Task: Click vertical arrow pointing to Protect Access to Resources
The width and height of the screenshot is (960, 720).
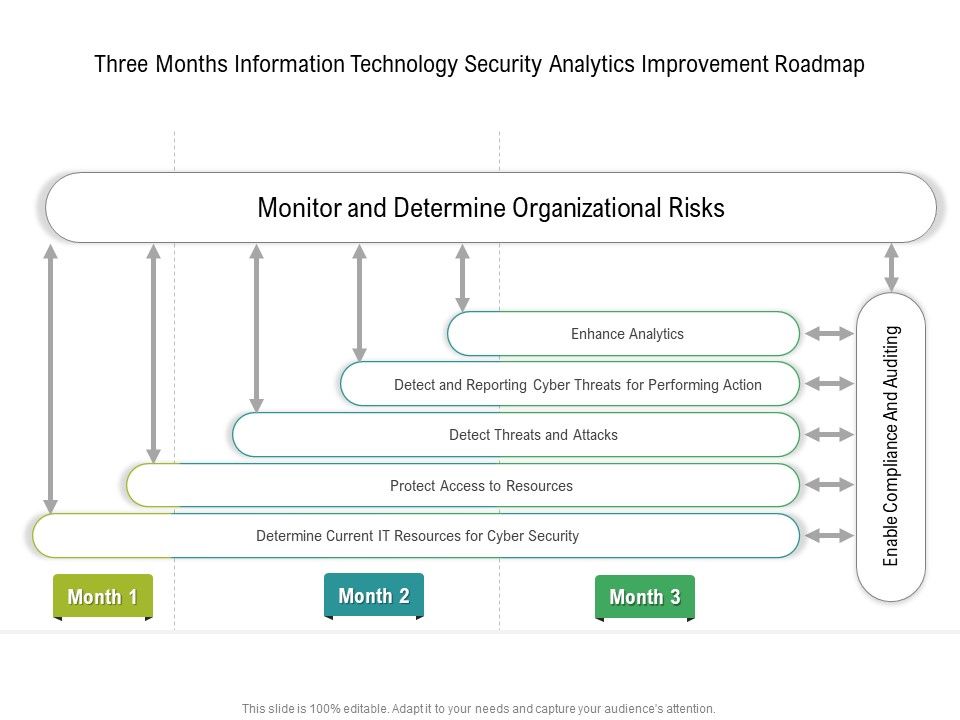Action: point(154,353)
